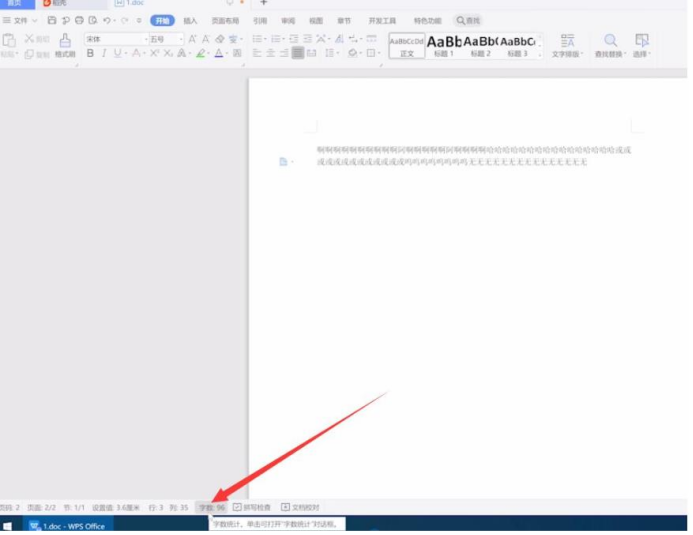Viewport: 693px width, 535px height.
Task: Align paragraph text to the left
Action: [257, 53]
